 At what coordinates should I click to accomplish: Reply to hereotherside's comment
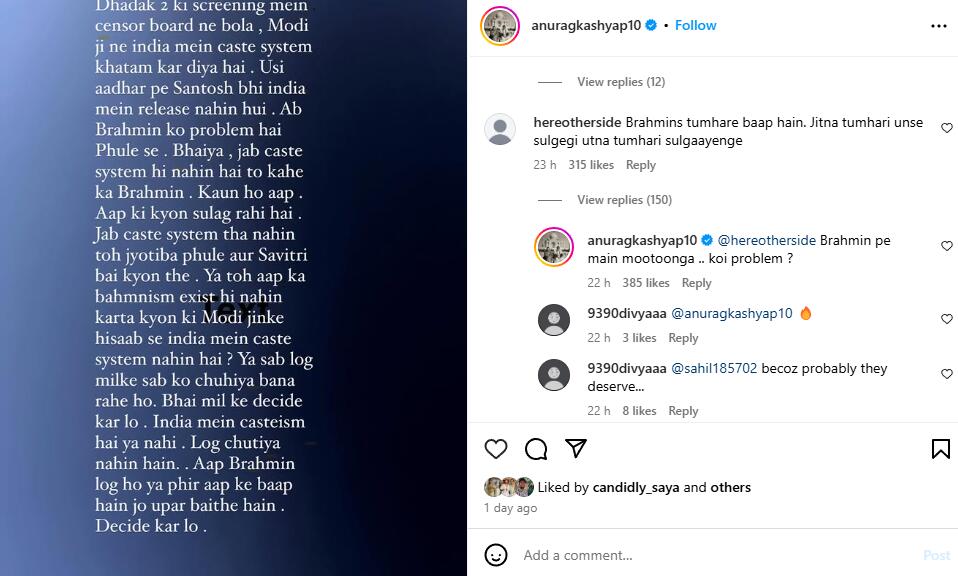click(x=640, y=165)
